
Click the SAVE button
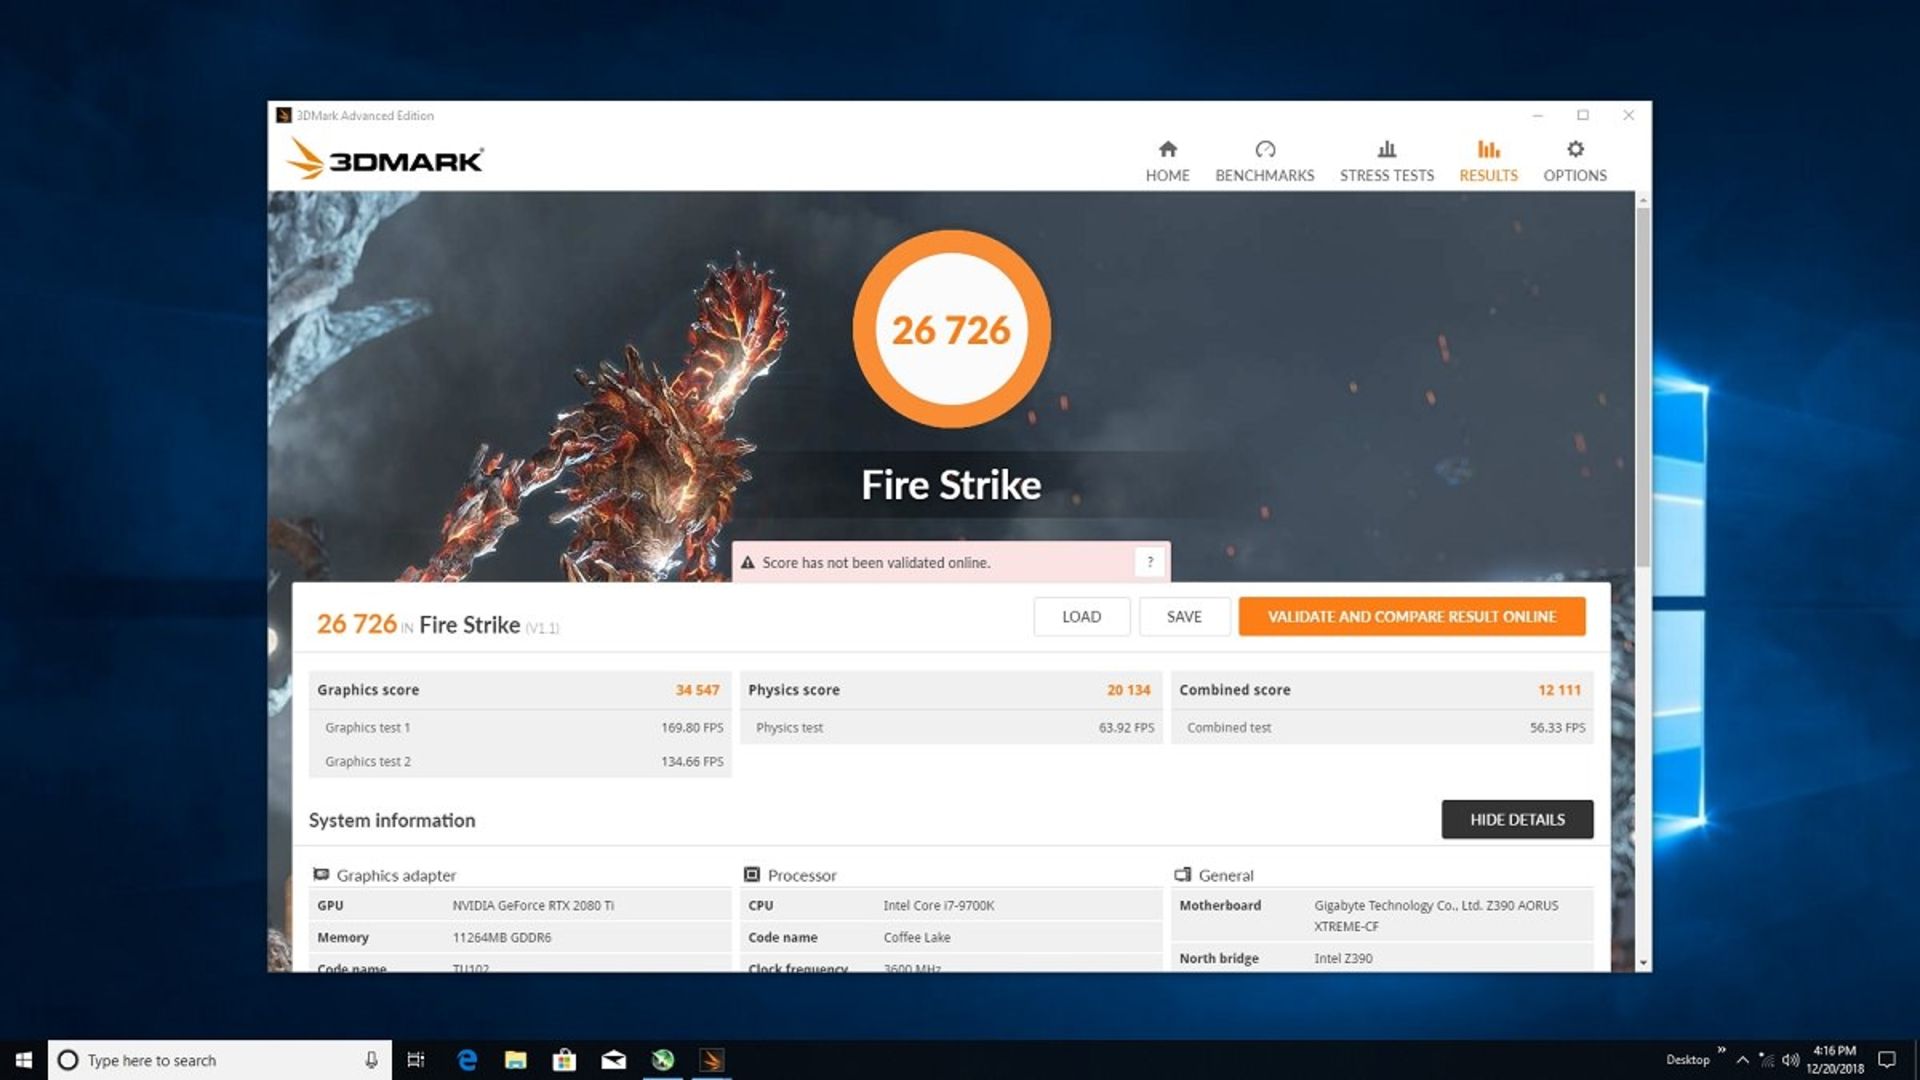pos(1184,617)
